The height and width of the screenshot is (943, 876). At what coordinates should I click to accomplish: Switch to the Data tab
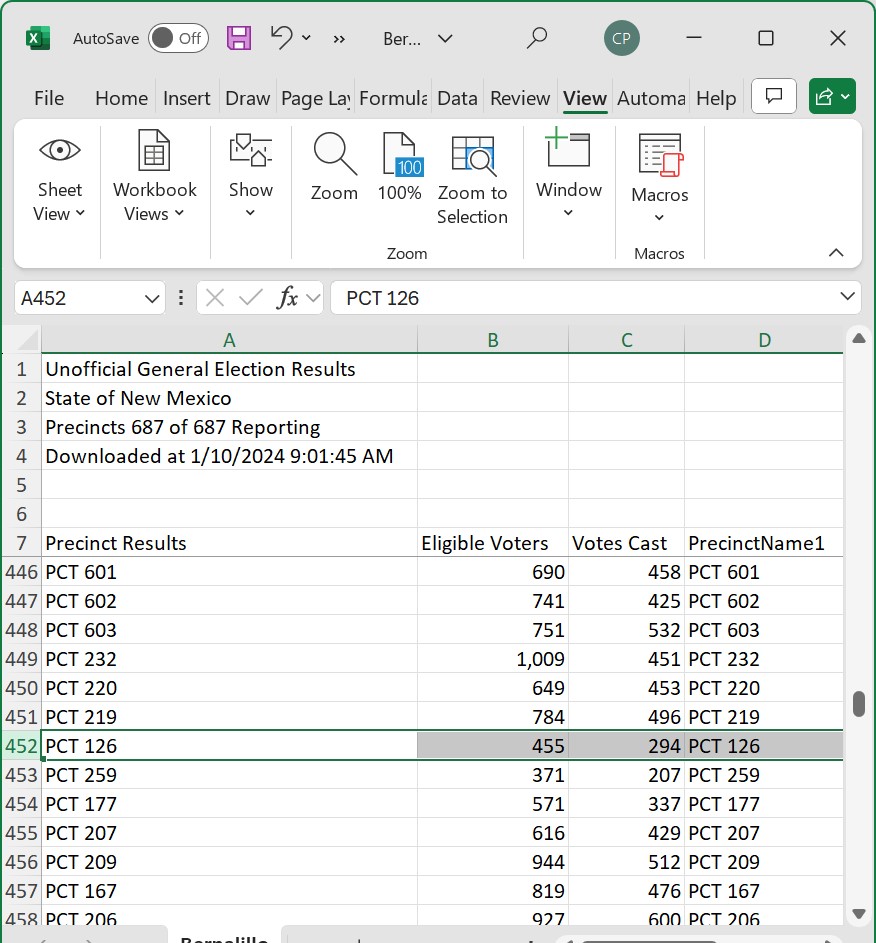tap(458, 98)
